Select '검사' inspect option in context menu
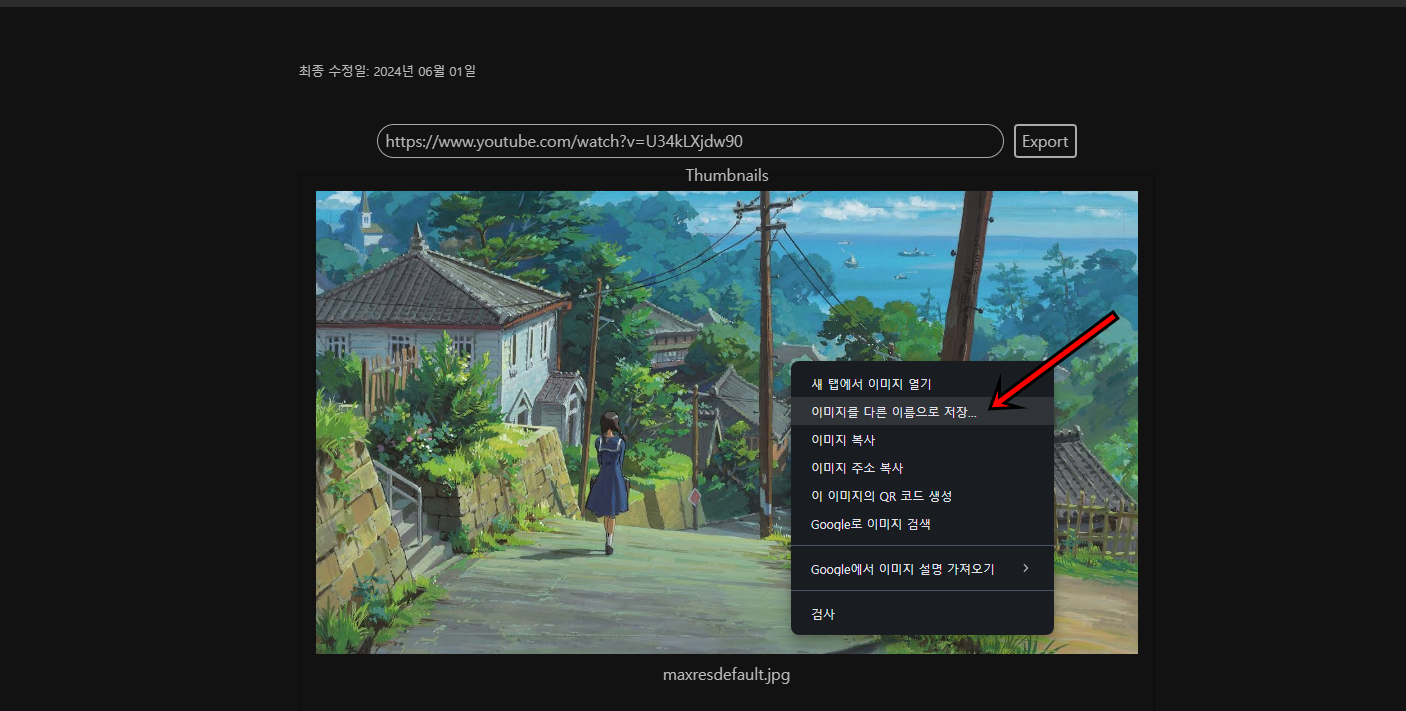Viewport: 1406px width, 711px height. (x=922, y=614)
